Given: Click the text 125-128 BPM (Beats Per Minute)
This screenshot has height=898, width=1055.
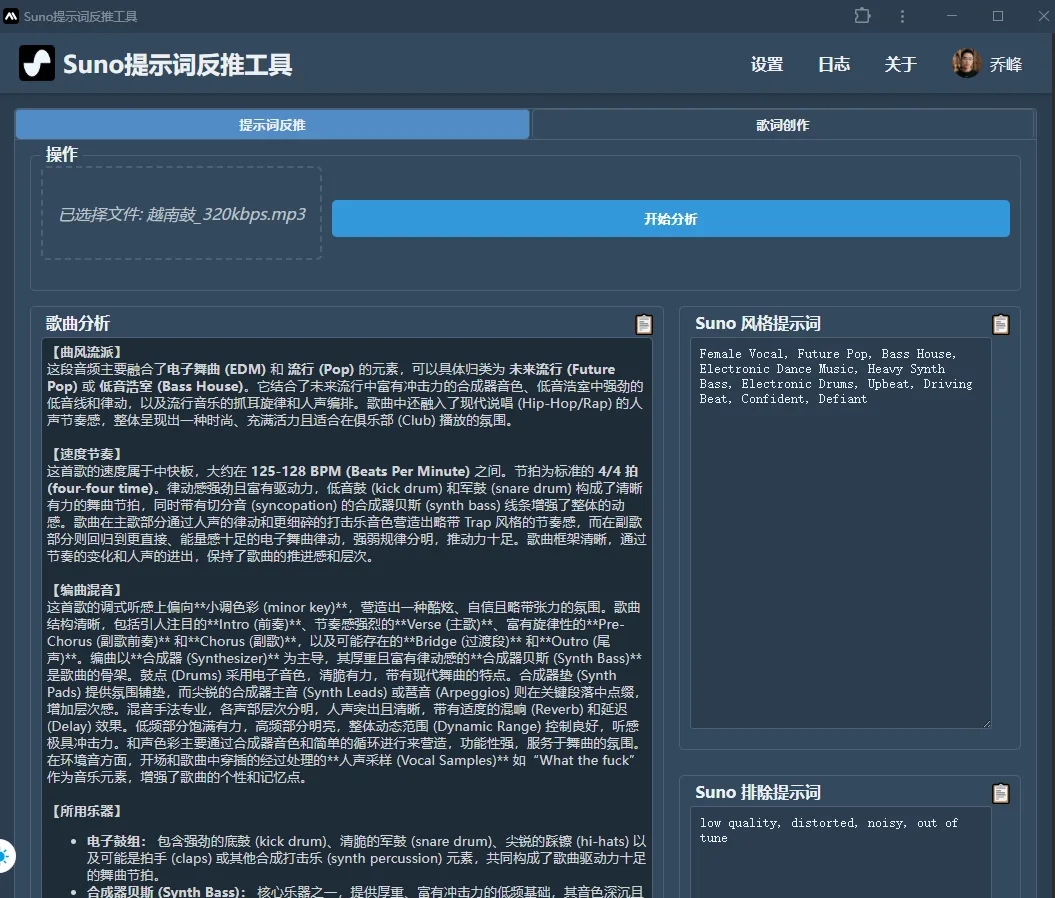Looking at the screenshot, I should [x=360, y=471].
